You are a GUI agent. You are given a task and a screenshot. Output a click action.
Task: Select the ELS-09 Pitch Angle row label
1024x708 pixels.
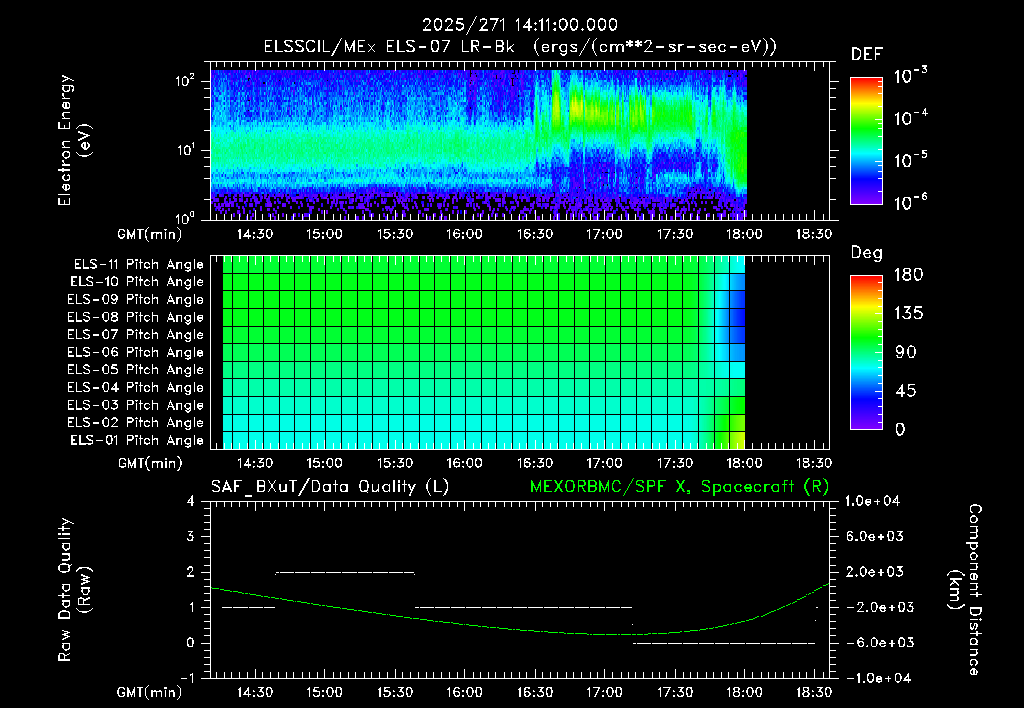[x=136, y=300]
